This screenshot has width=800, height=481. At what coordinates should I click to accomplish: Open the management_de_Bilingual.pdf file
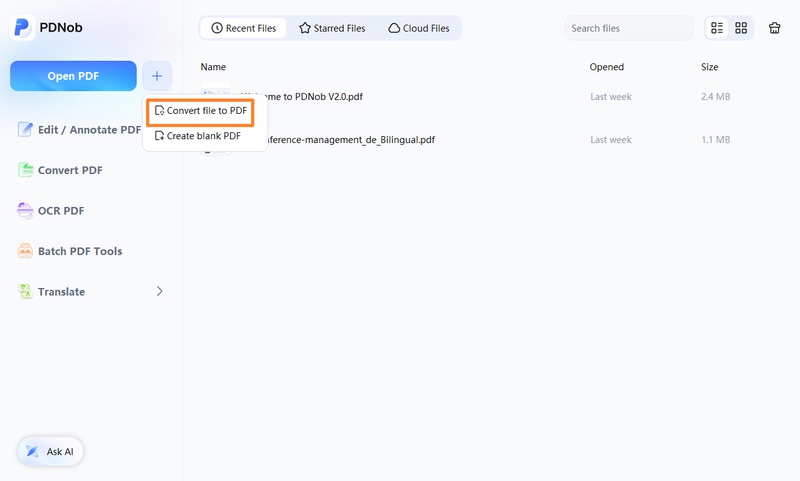point(352,140)
